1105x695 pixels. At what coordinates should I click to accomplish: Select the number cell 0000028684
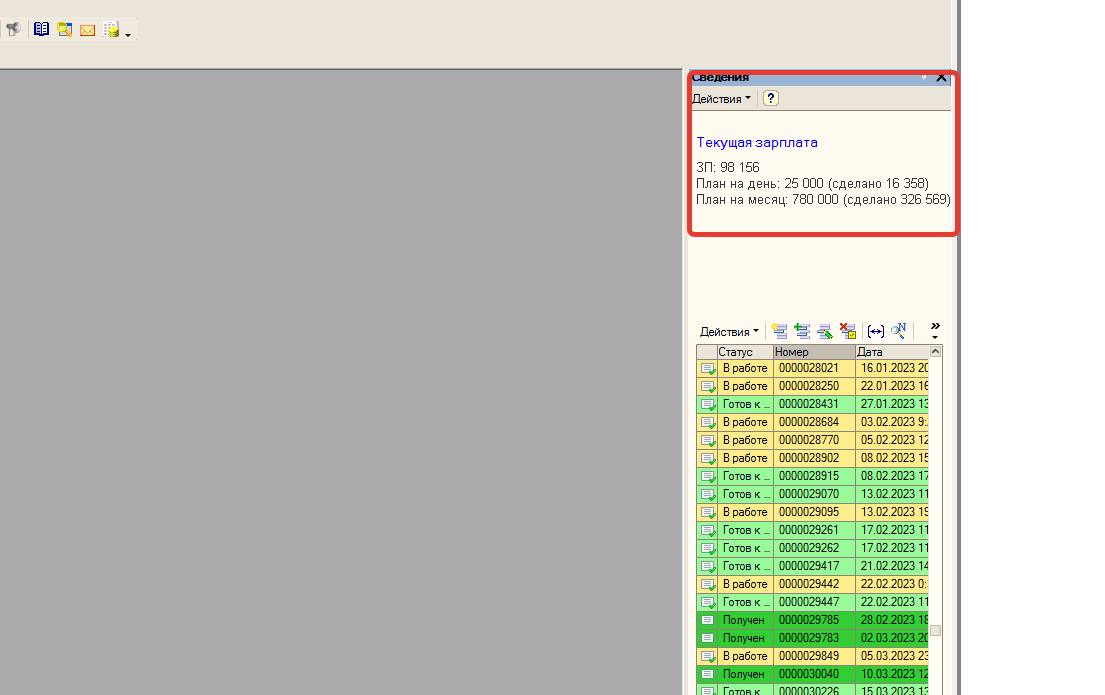814,422
